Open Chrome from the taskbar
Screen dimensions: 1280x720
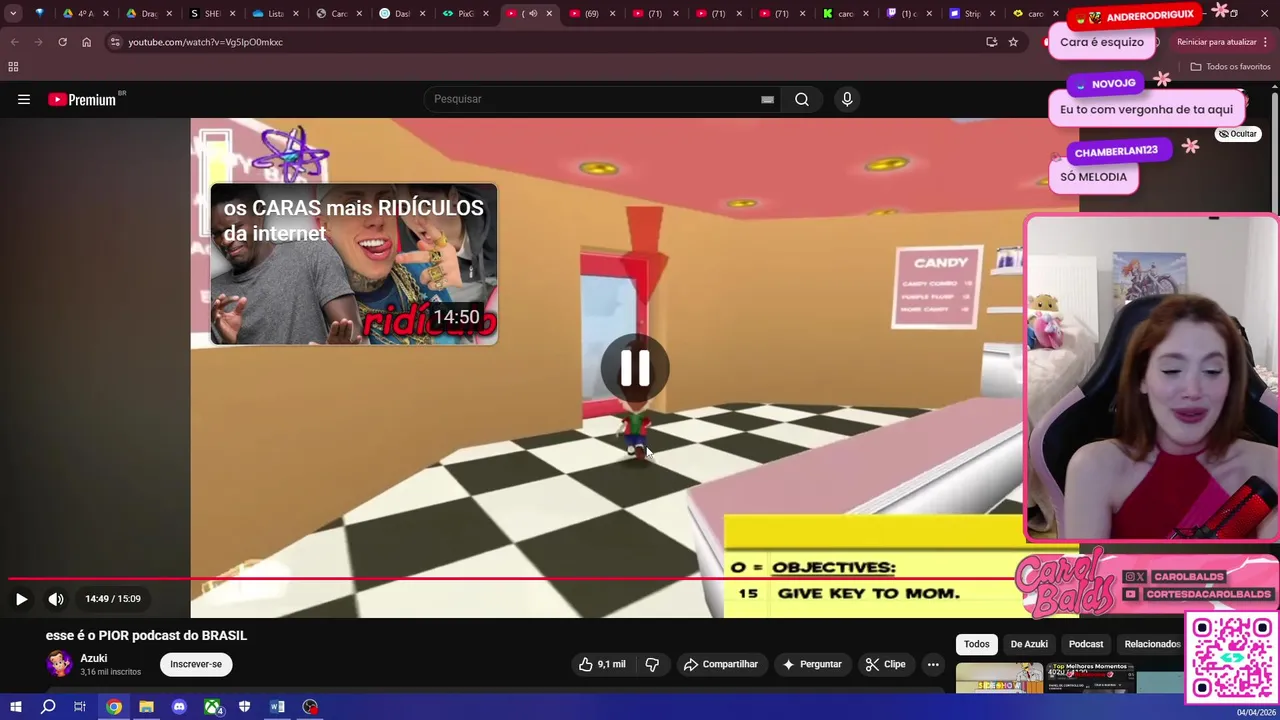[114, 707]
